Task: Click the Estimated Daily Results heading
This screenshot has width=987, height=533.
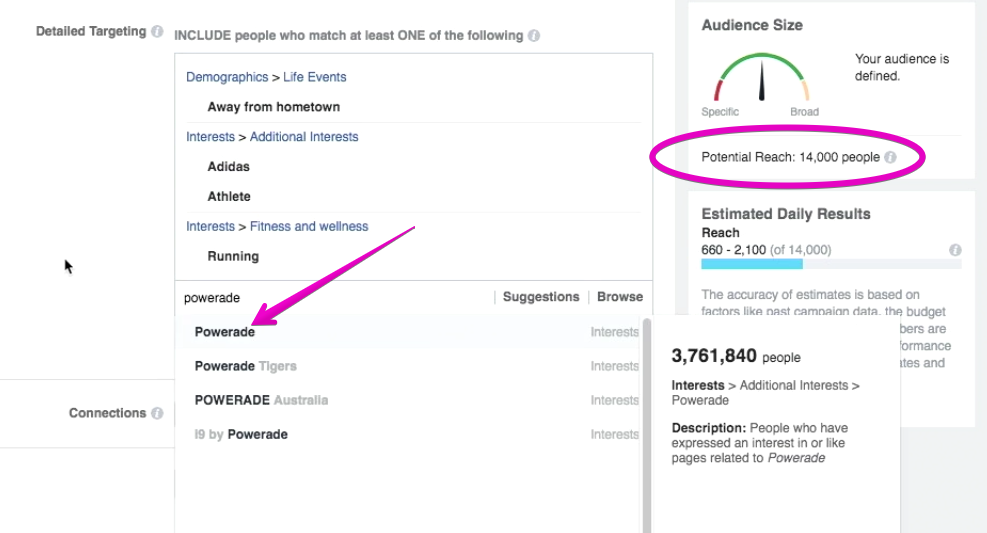Action: tap(786, 214)
